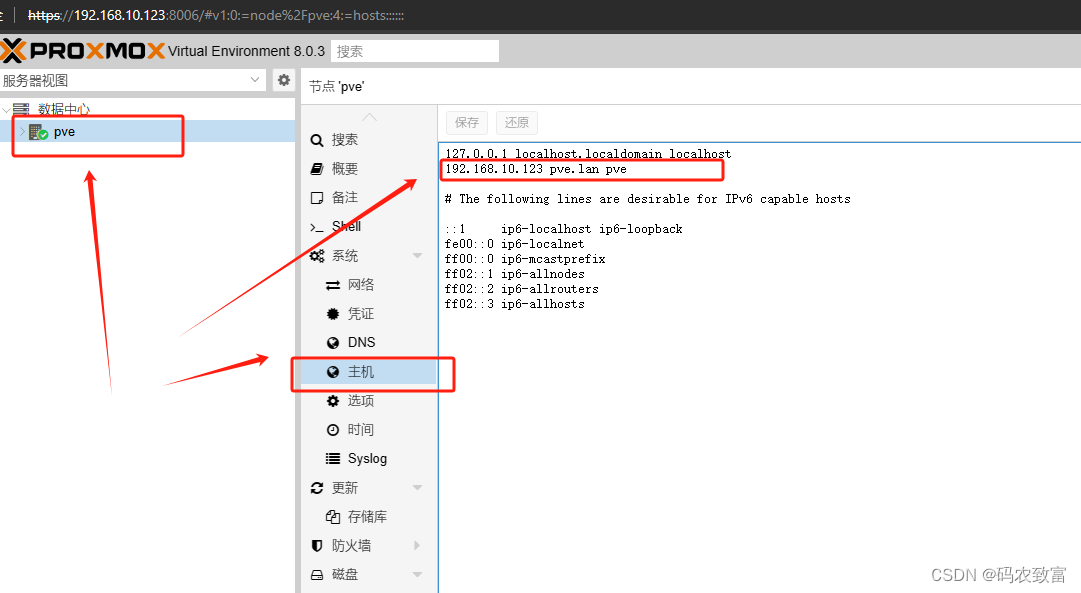The height and width of the screenshot is (593, 1081).
Task: Click the ff02::2 ip6-allrouters line
Action: 522,289
